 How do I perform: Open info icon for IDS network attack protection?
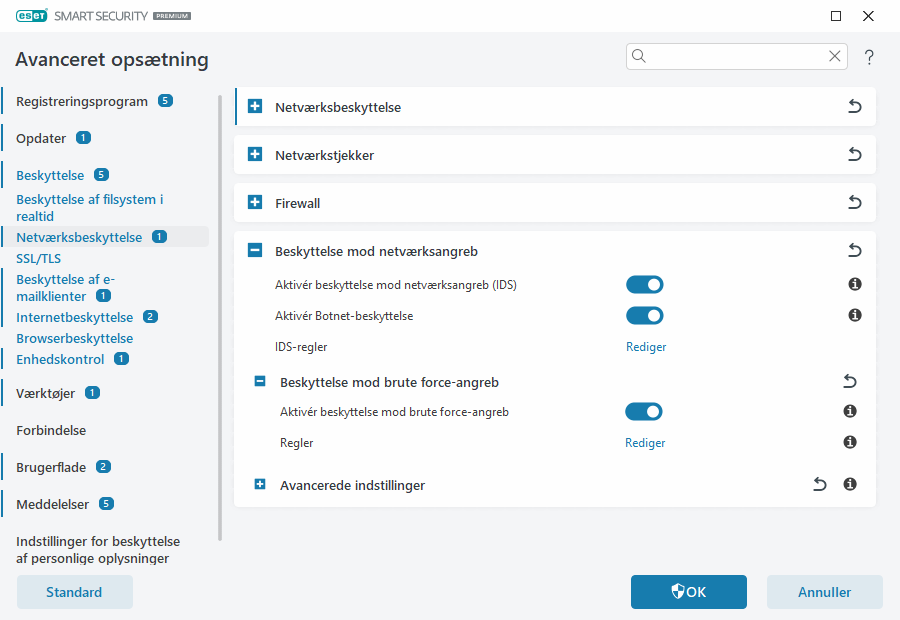(x=855, y=285)
